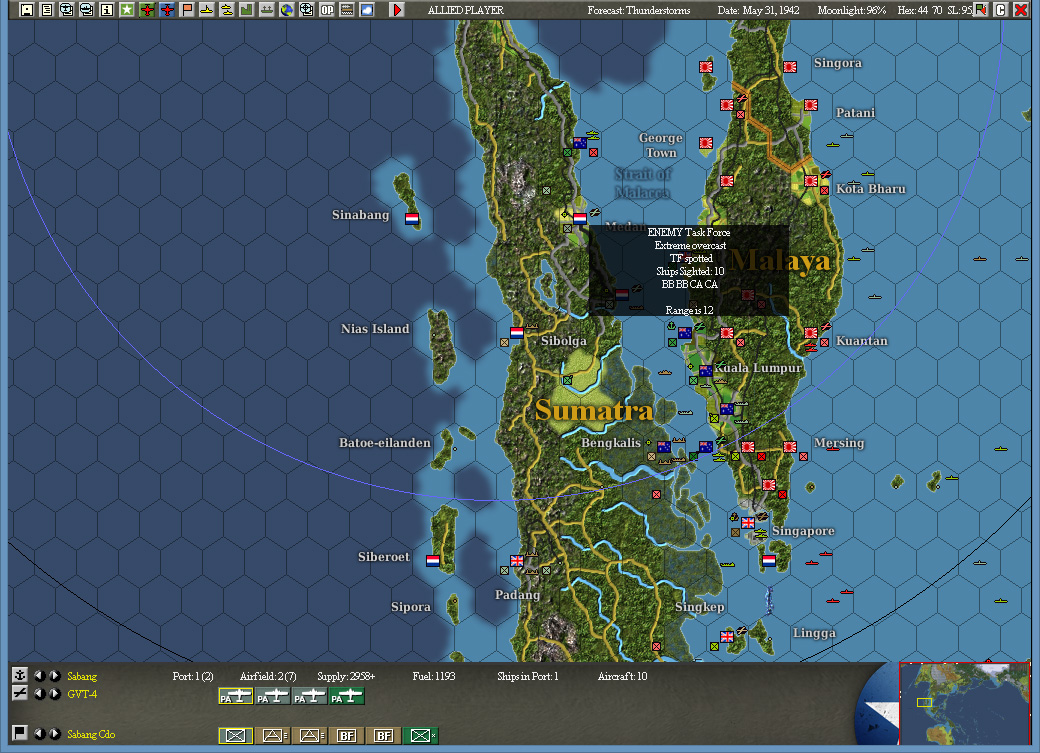Open the "Sabang" base name link
This screenshot has width=1040, height=753.
(82, 676)
